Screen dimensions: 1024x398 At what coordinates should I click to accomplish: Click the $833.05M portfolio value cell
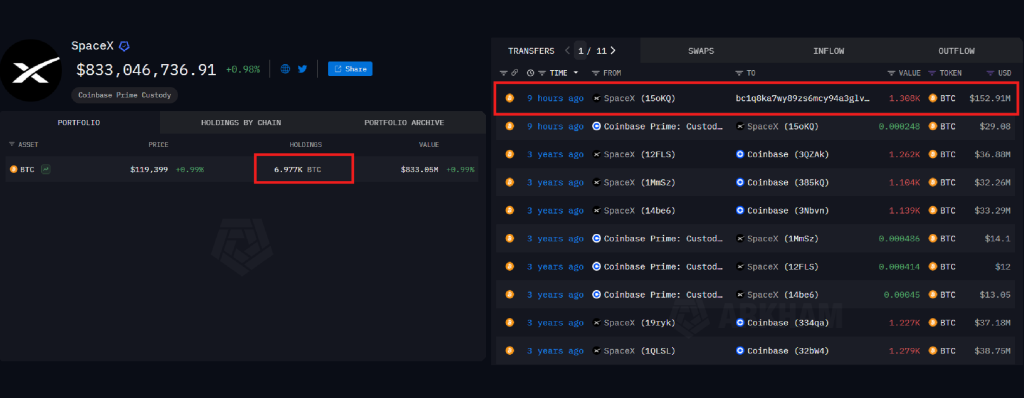tap(419, 169)
